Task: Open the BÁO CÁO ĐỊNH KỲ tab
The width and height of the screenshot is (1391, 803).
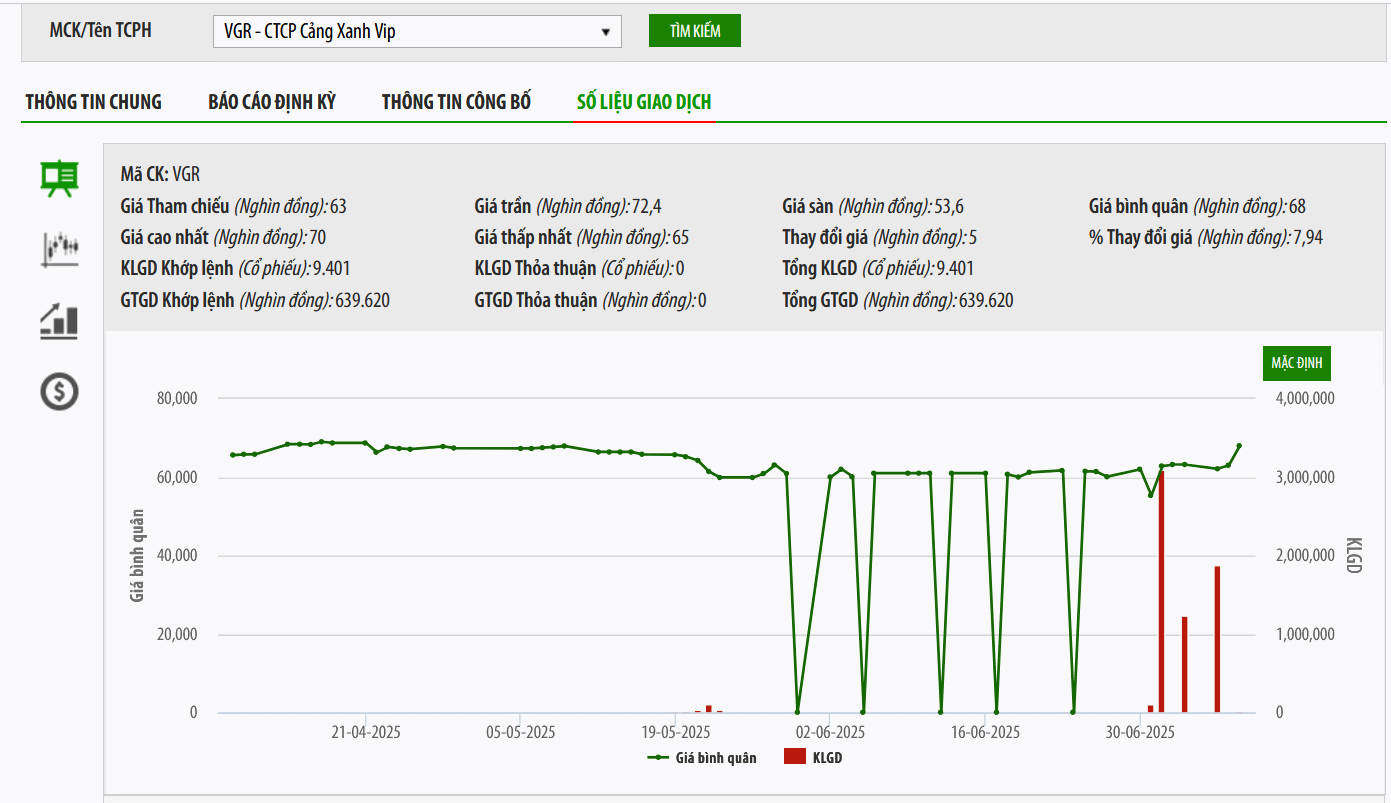Action: click(272, 102)
